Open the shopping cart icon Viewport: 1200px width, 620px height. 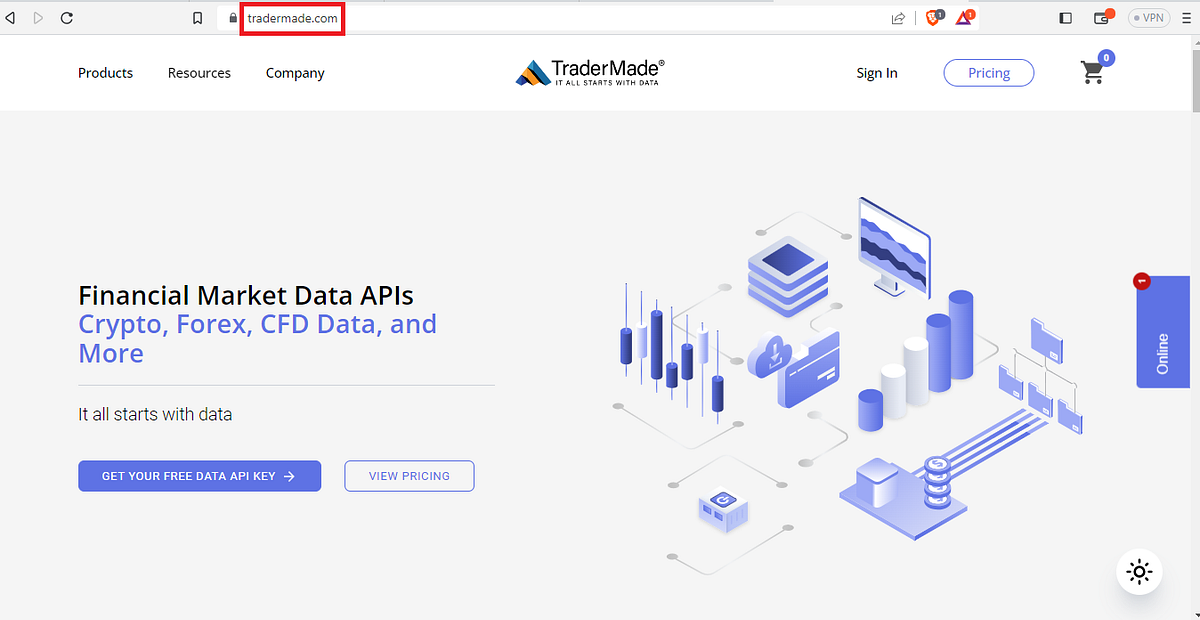[1095, 70]
